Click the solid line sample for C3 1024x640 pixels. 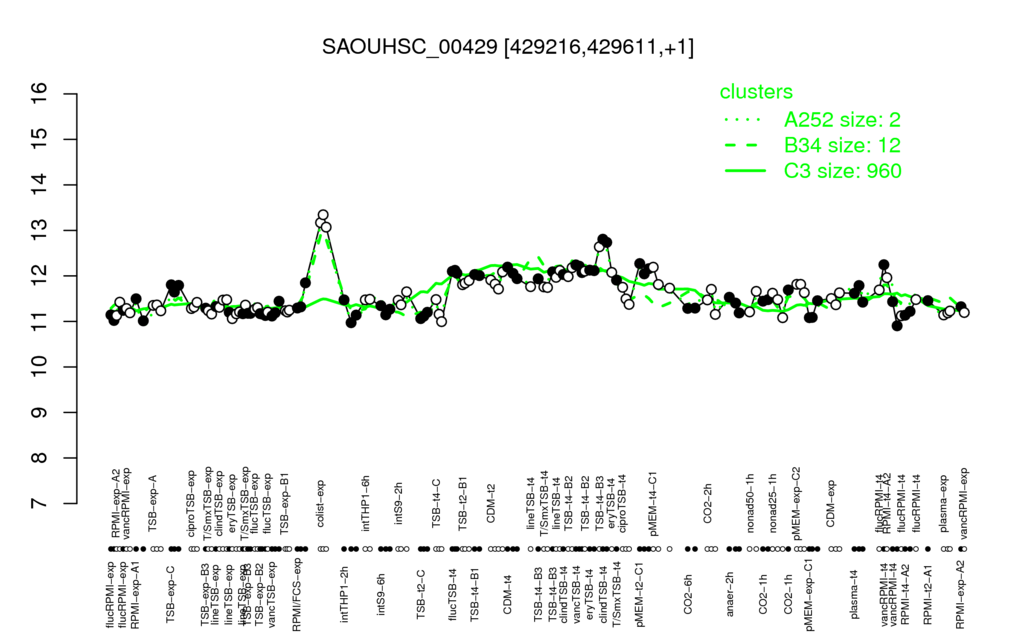[745, 171]
